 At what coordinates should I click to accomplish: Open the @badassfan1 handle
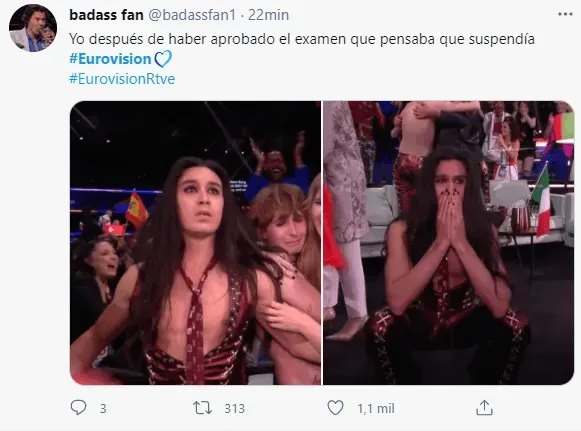click(192, 15)
